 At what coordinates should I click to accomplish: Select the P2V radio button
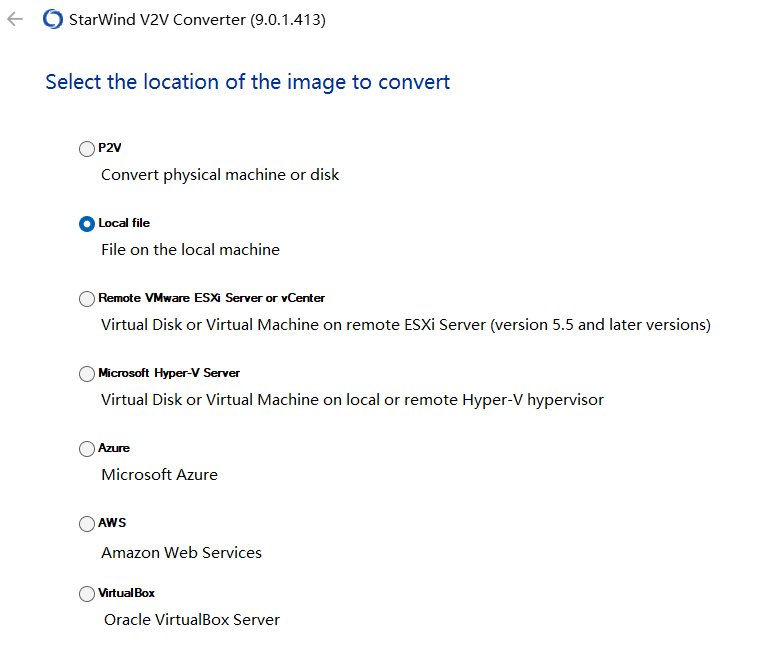point(87,149)
